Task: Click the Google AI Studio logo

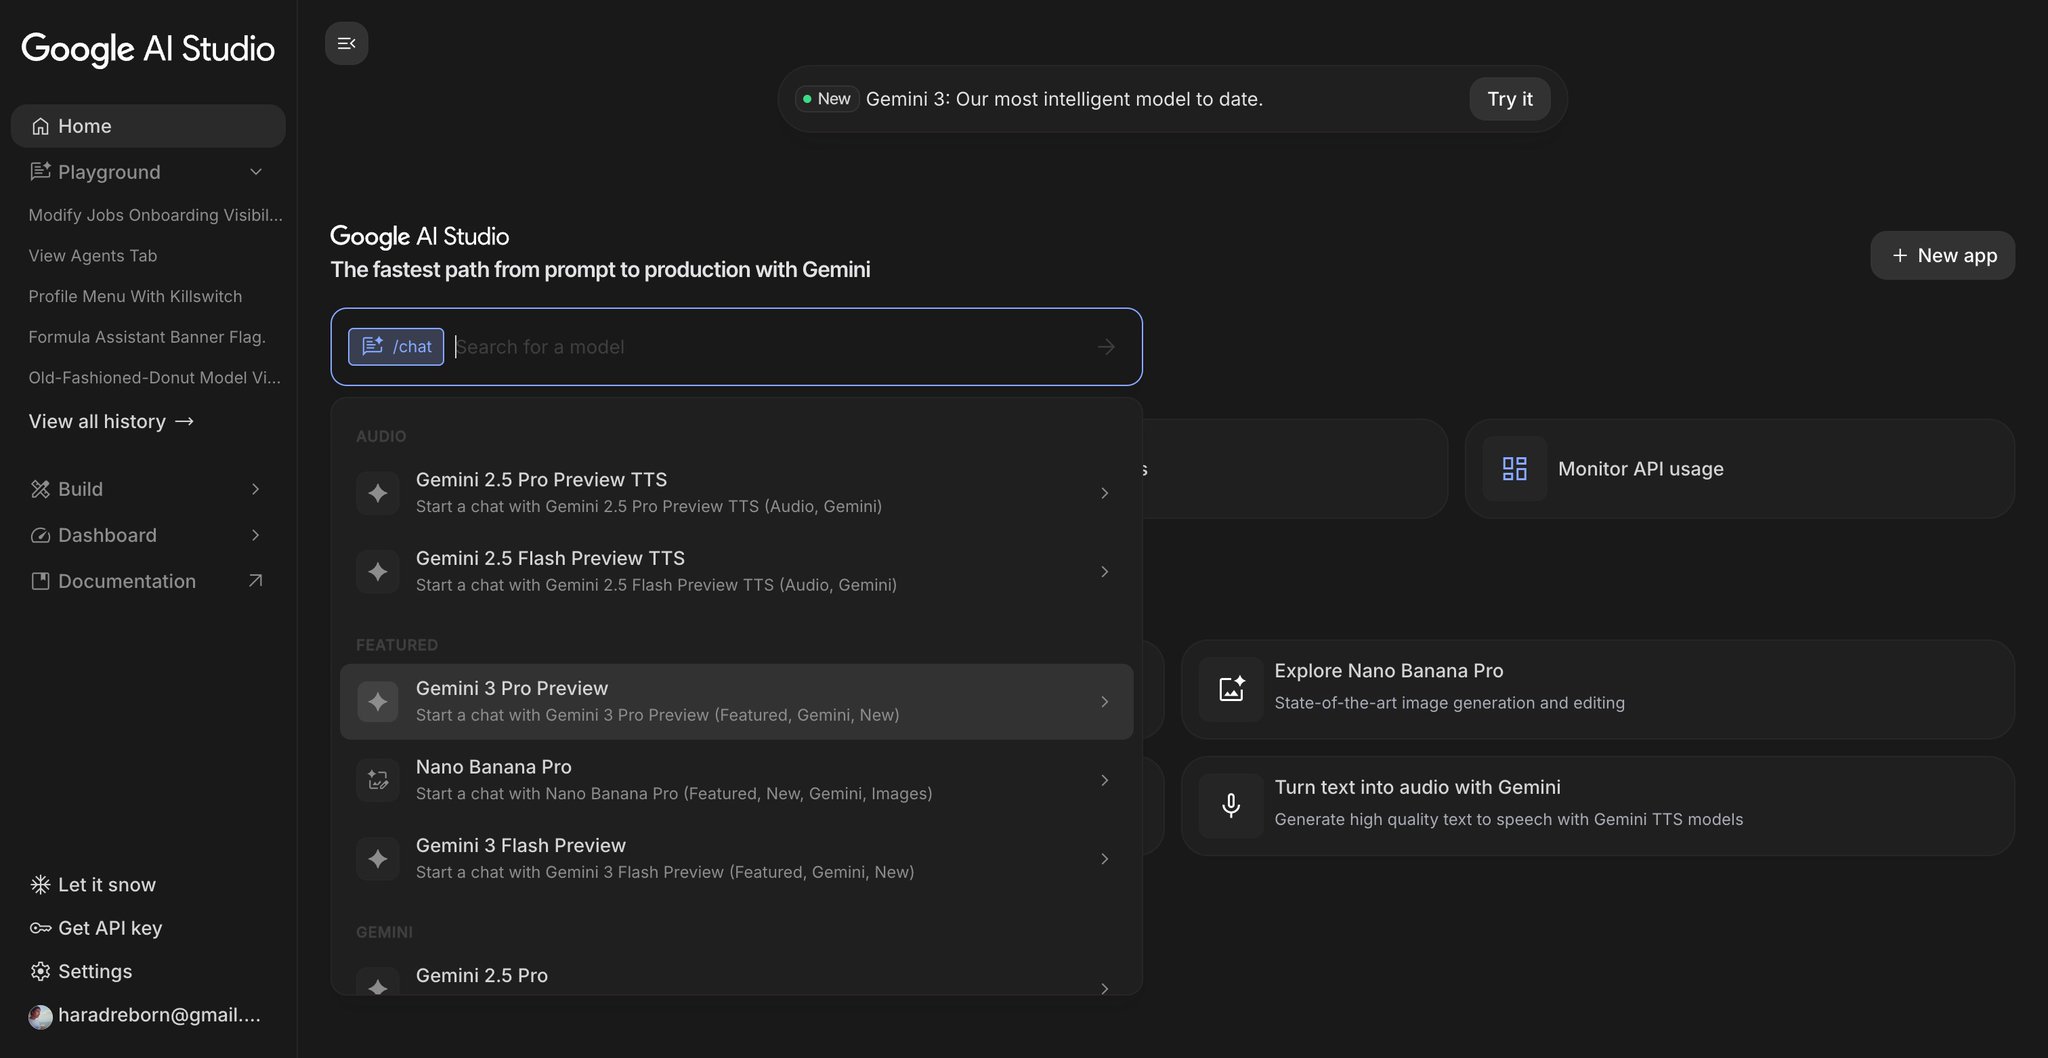Action: tap(148, 48)
